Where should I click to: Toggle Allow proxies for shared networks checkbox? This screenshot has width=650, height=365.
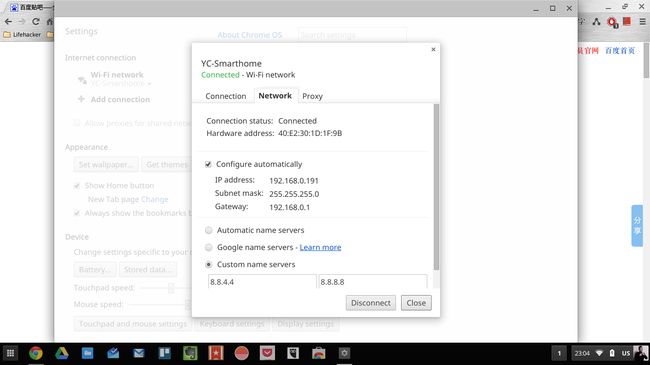[77, 123]
